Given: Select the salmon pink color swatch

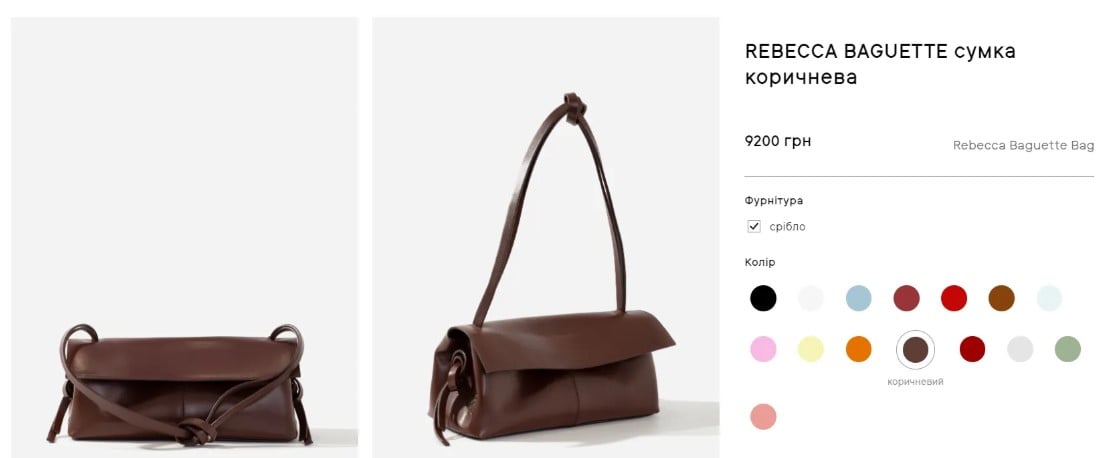Looking at the screenshot, I should (x=763, y=416).
